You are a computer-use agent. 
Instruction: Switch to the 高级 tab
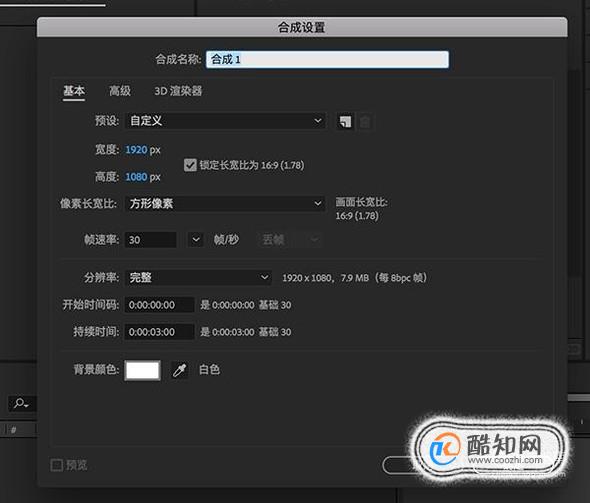tap(120, 91)
